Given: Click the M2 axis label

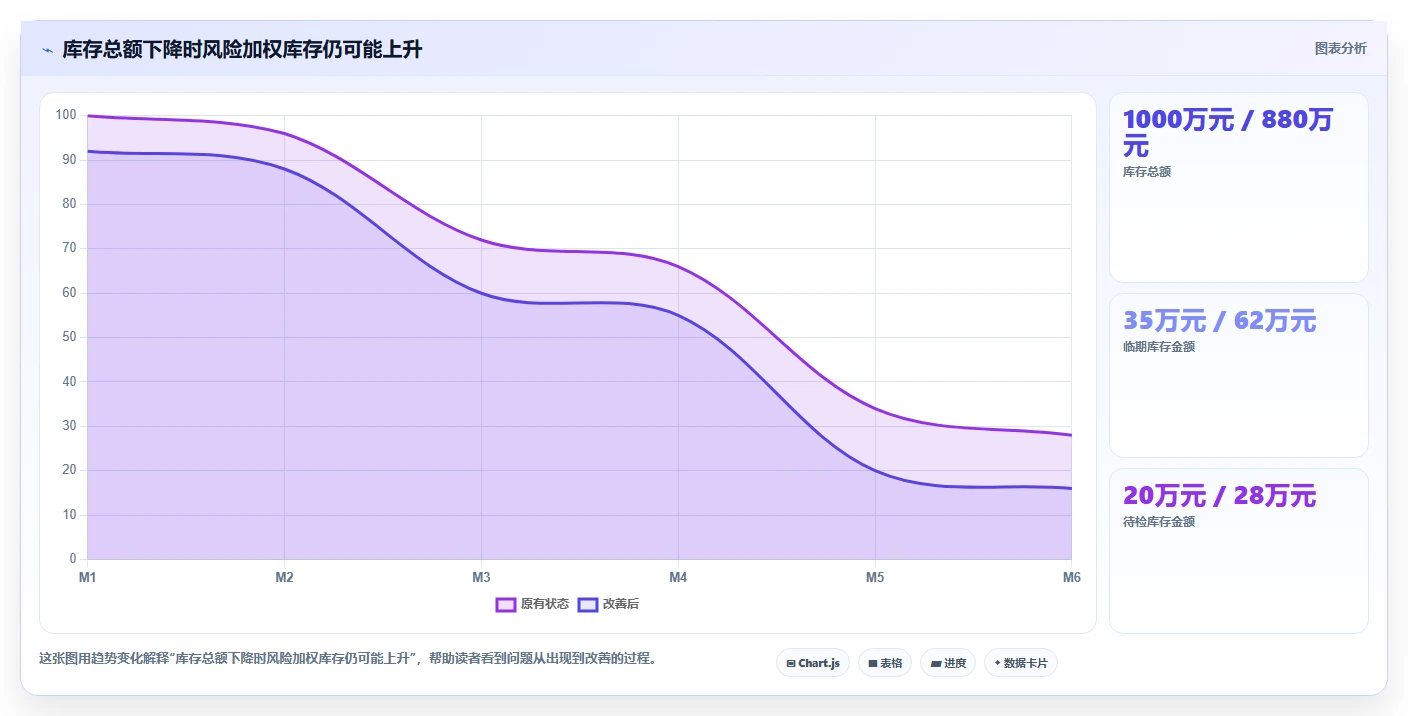Looking at the screenshot, I should coord(284,577).
